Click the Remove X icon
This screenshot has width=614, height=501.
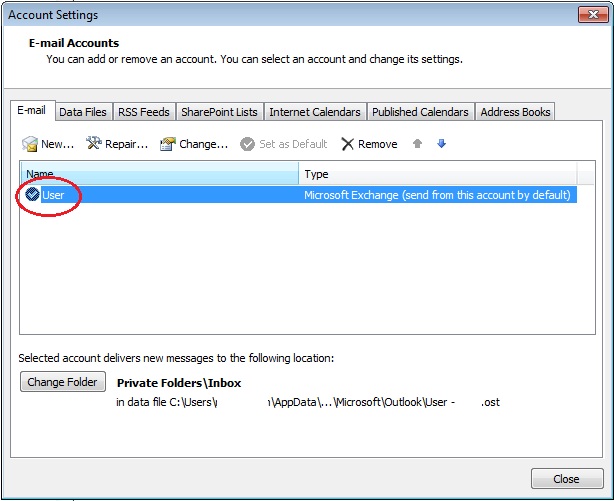pyautogui.click(x=347, y=144)
